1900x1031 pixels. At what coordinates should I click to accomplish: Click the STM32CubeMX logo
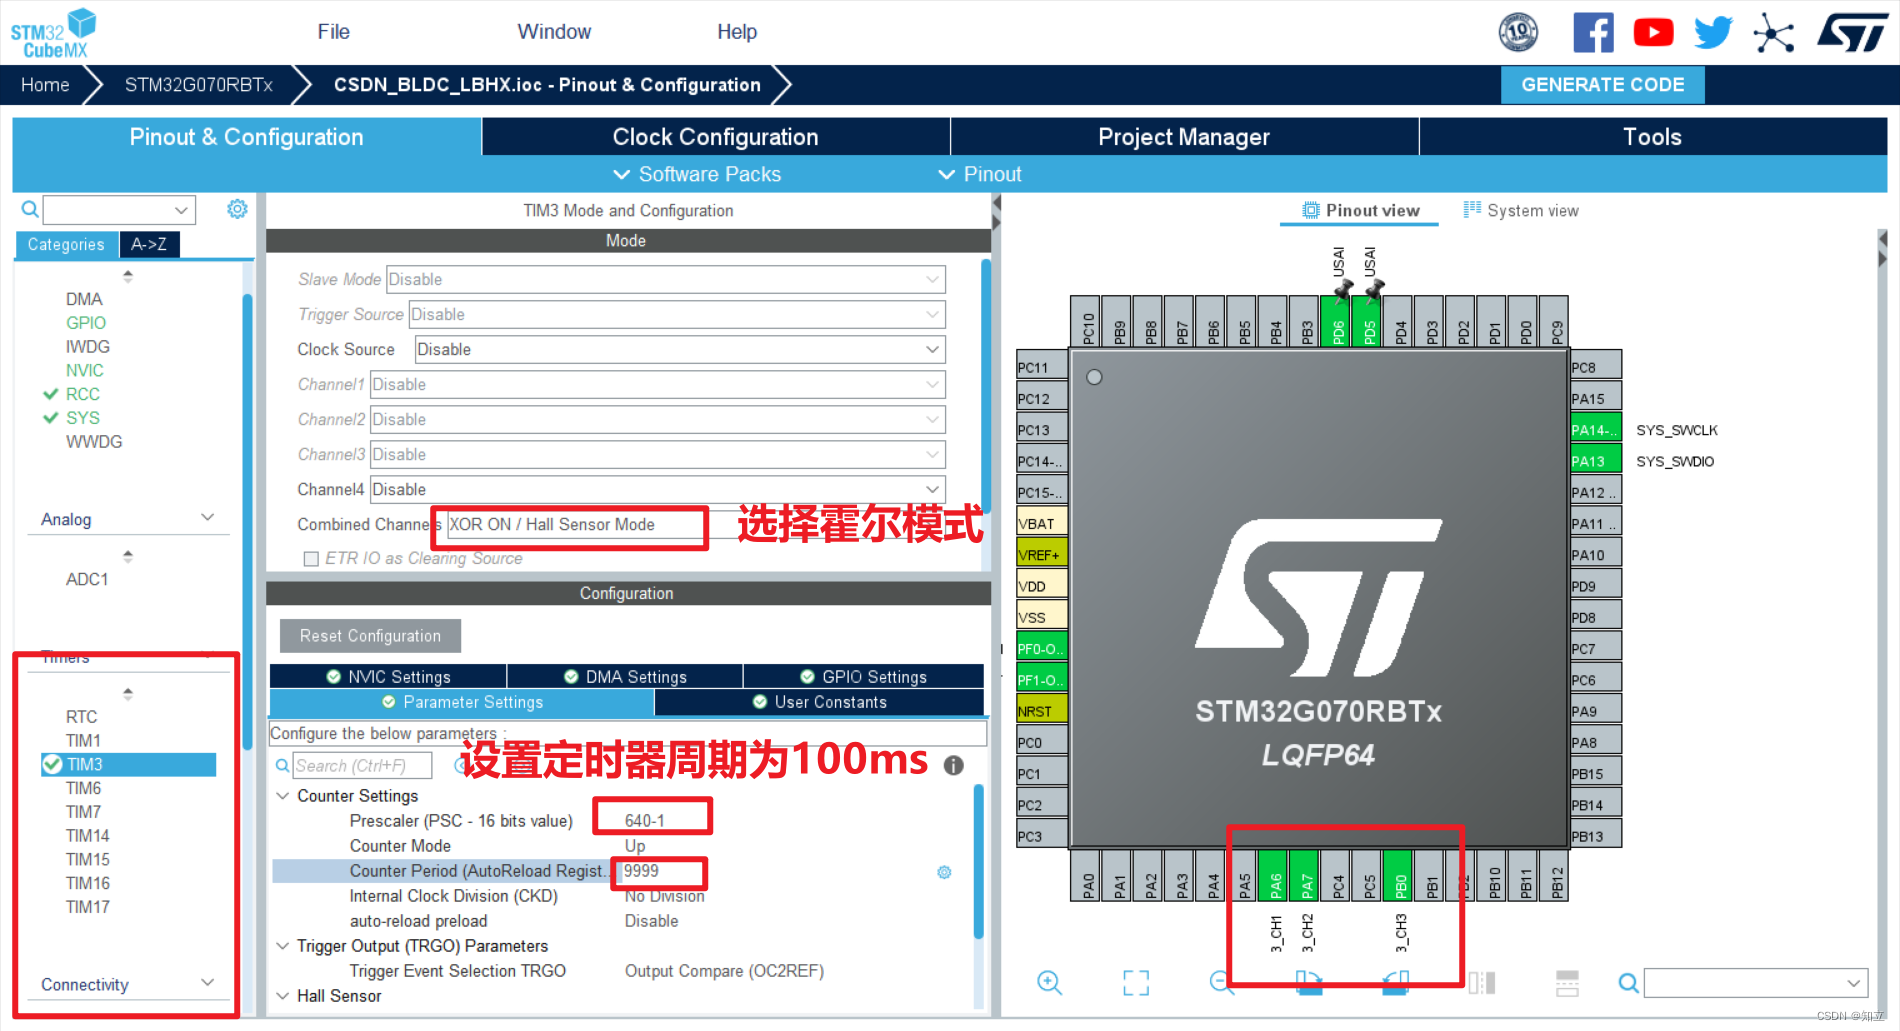point(54,33)
